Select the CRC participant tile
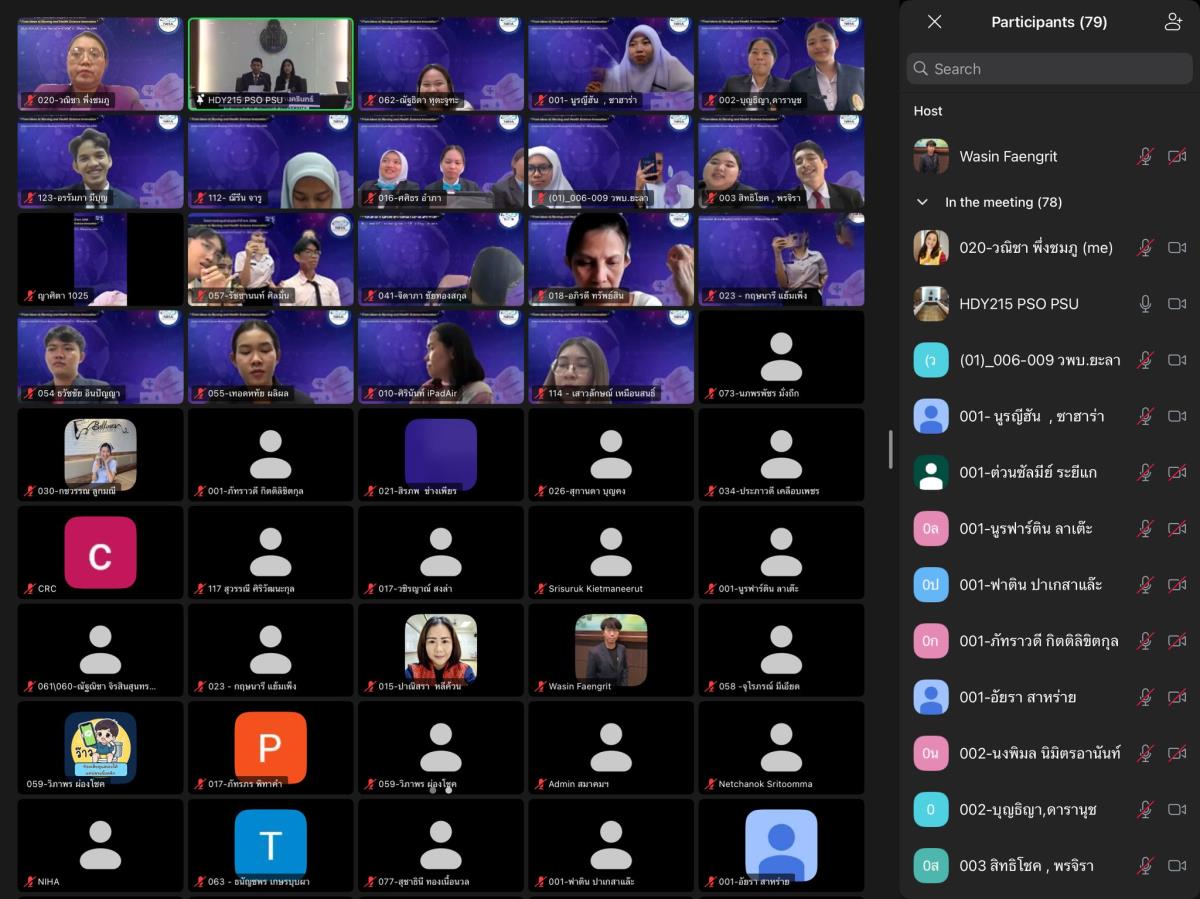The width and height of the screenshot is (1200, 899). click(x=100, y=552)
